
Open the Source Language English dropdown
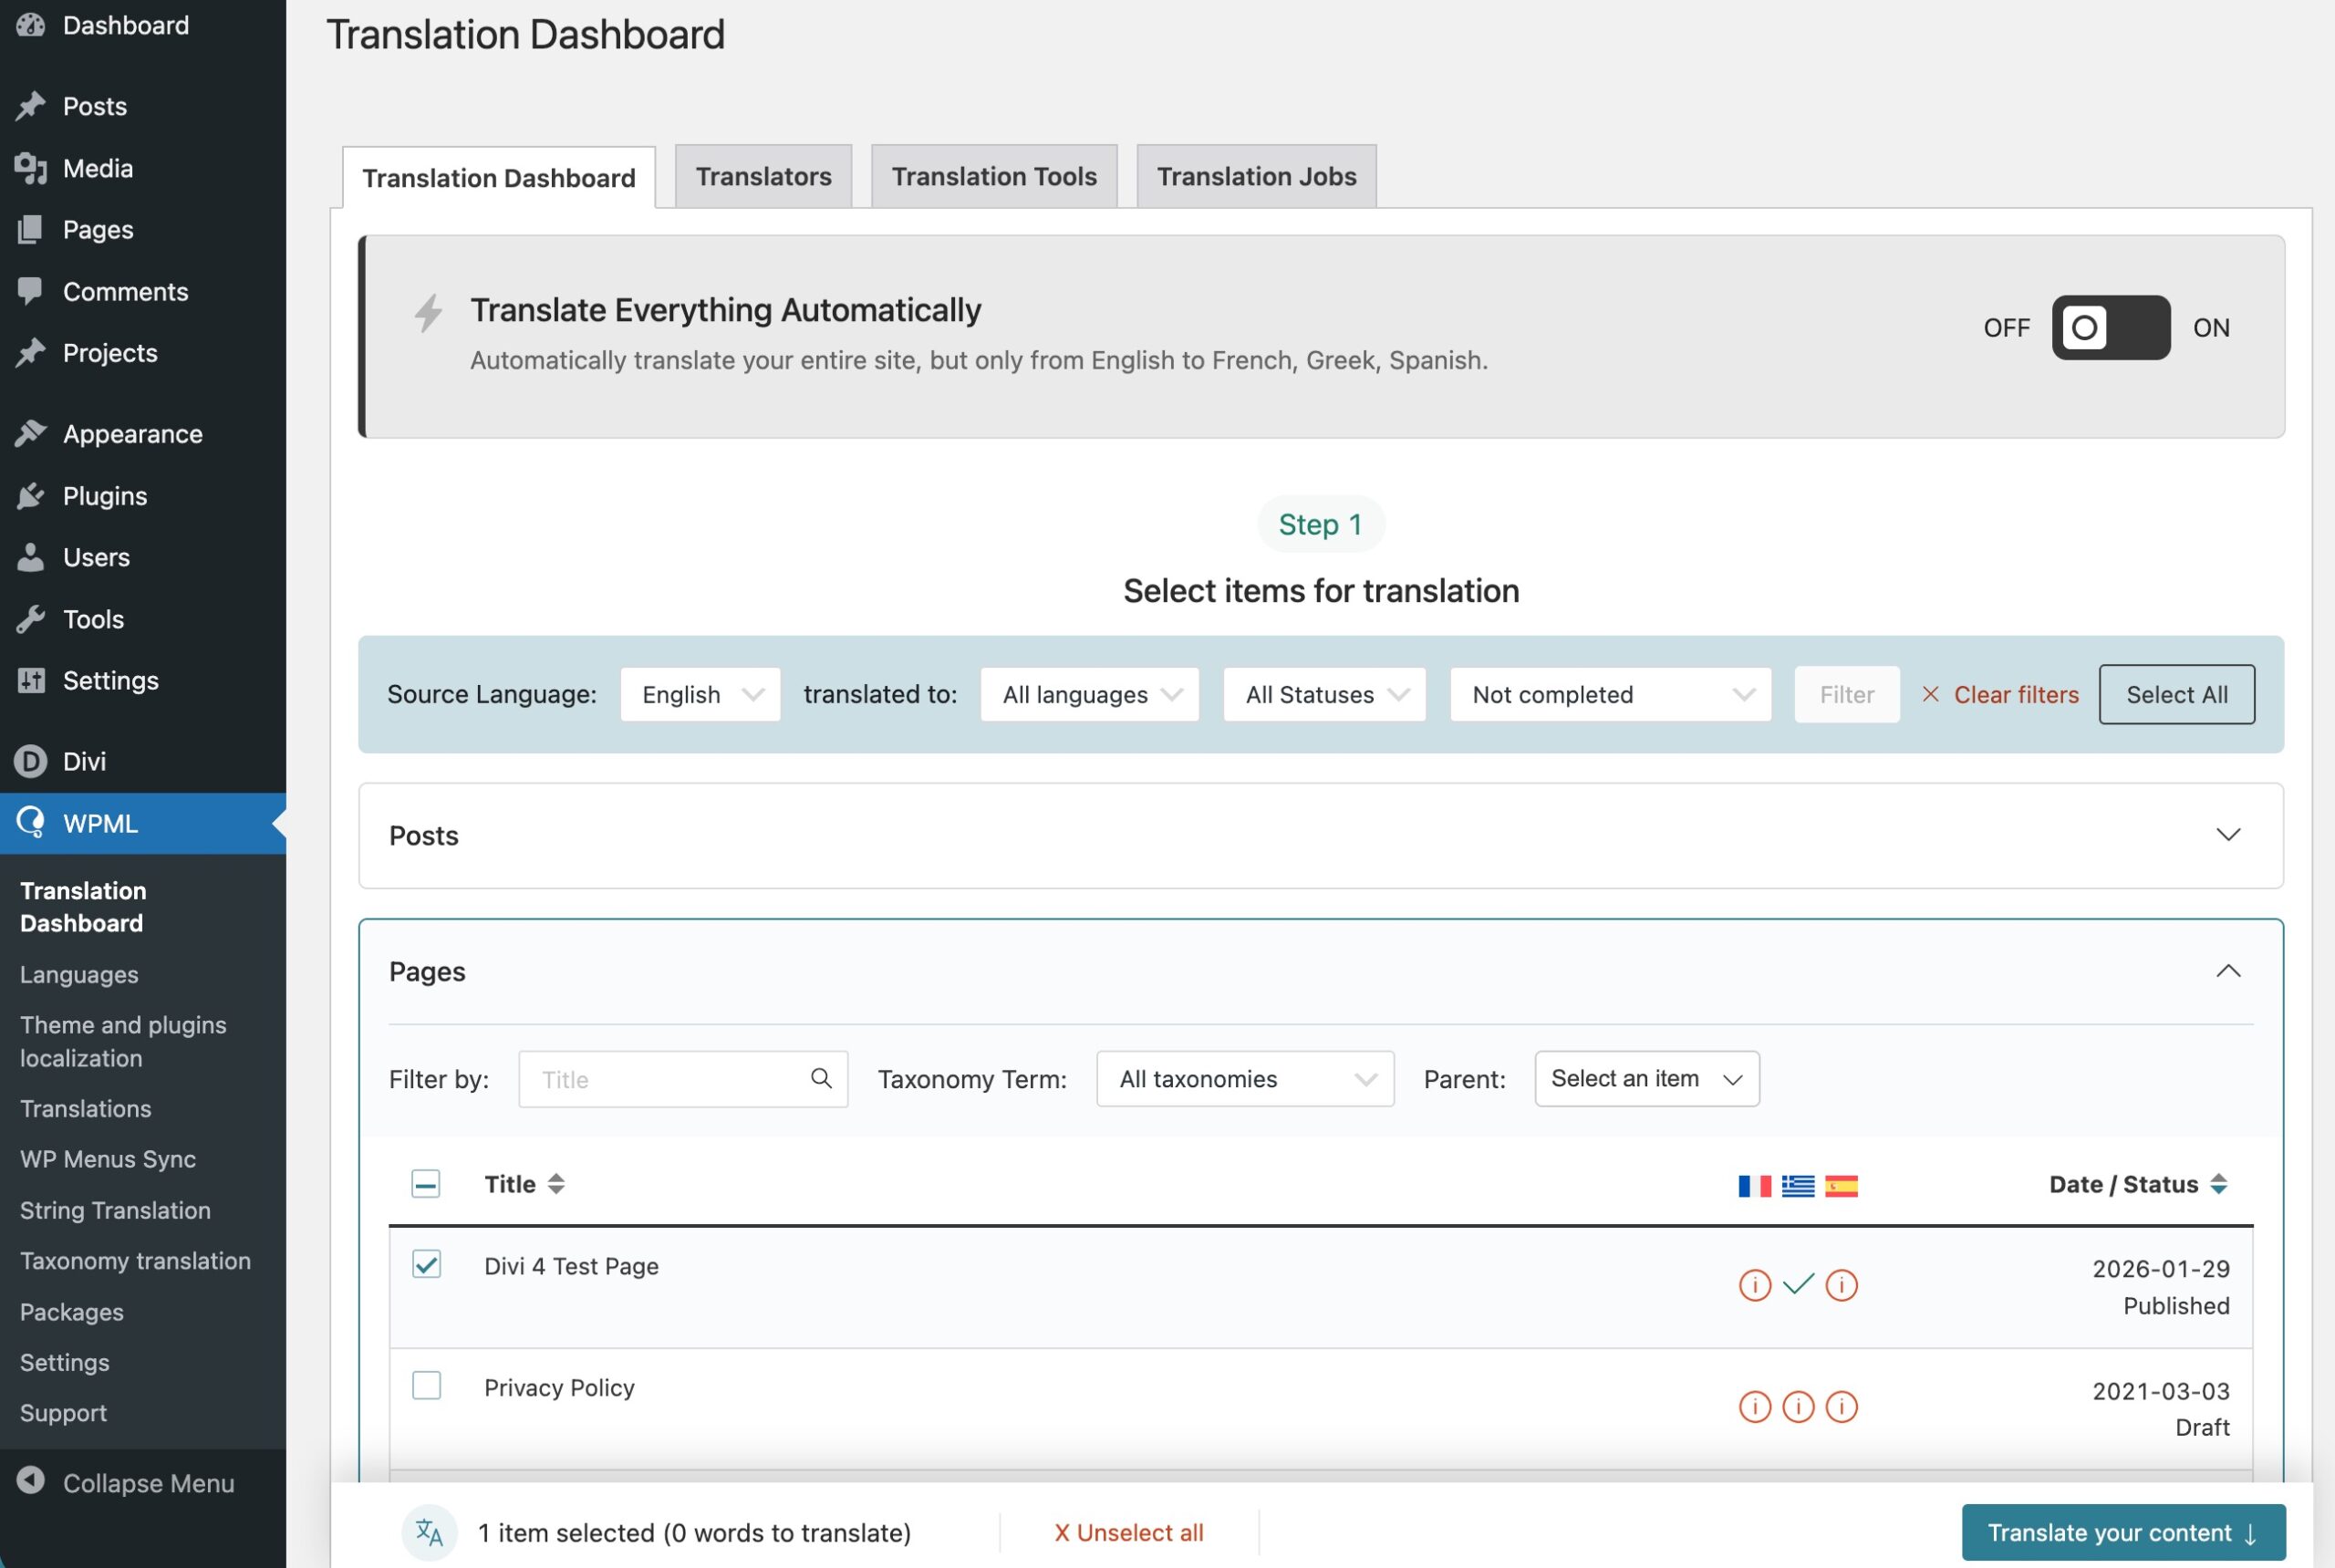(700, 694)
